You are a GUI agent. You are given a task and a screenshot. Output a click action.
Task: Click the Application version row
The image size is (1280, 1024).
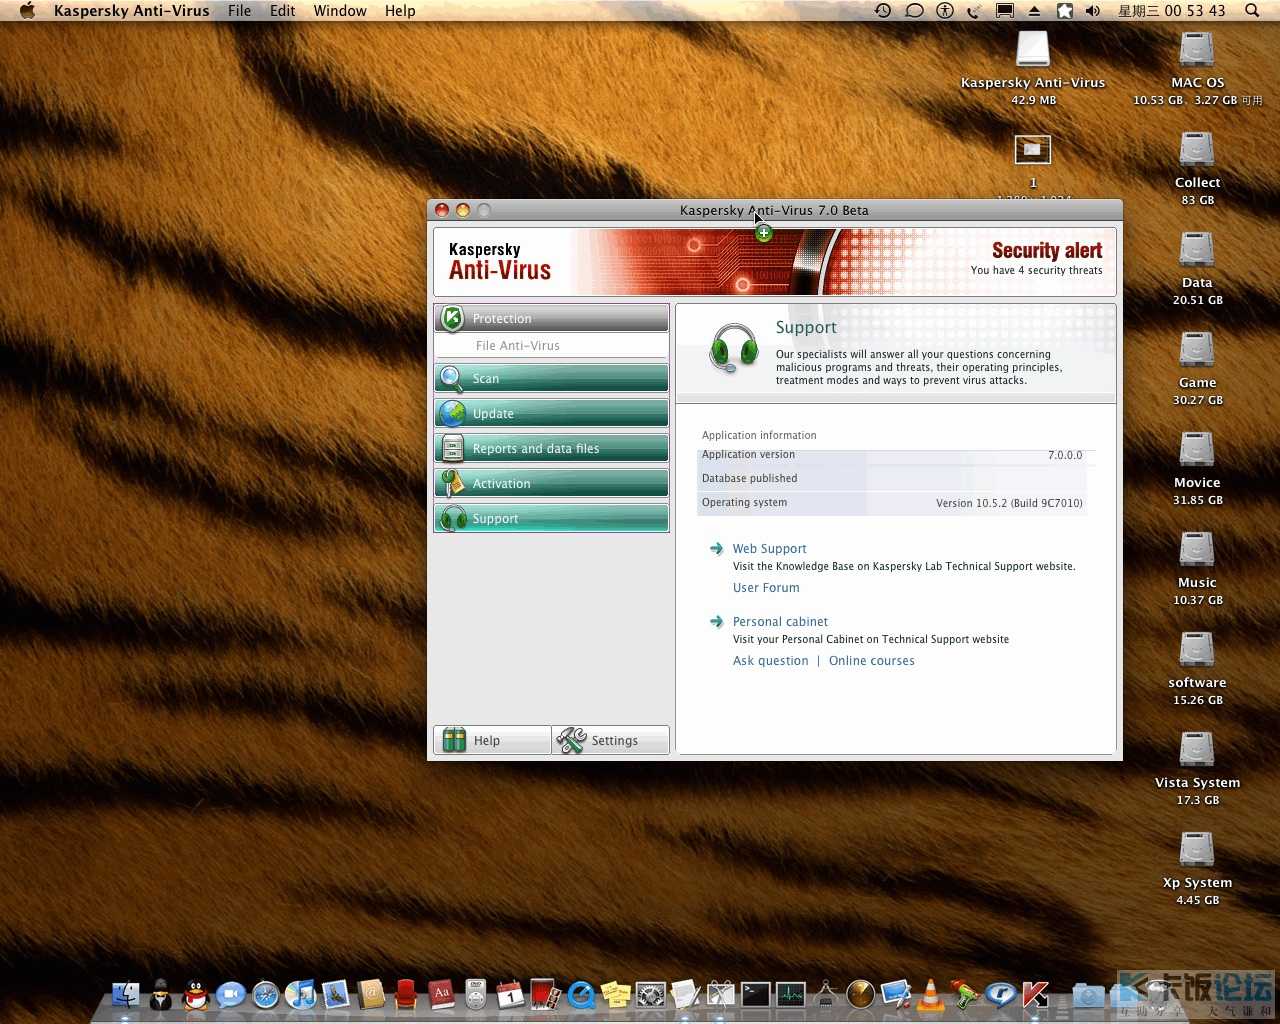point(892,455)
